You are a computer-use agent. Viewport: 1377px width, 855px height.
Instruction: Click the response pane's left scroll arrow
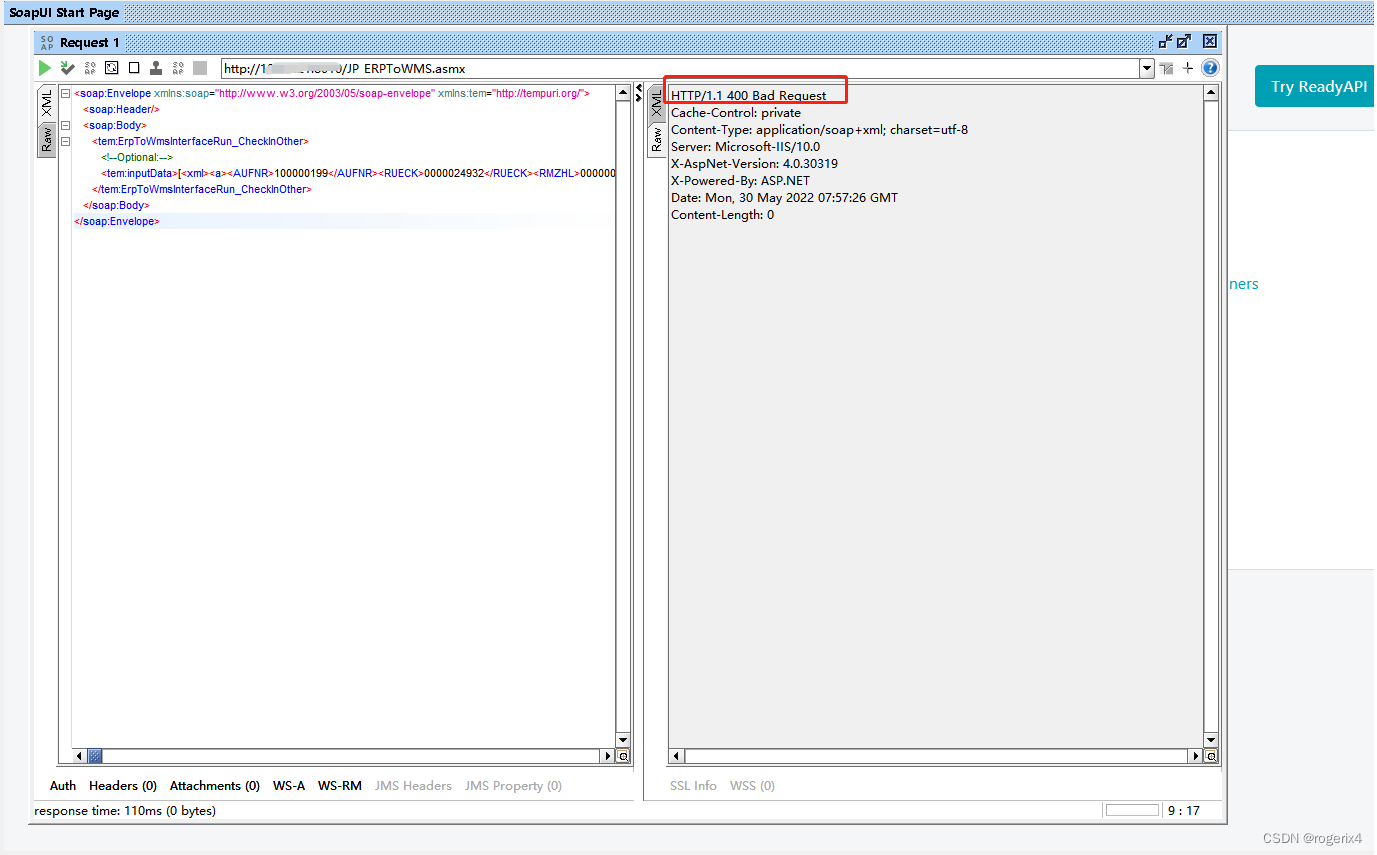click(676, 756)
